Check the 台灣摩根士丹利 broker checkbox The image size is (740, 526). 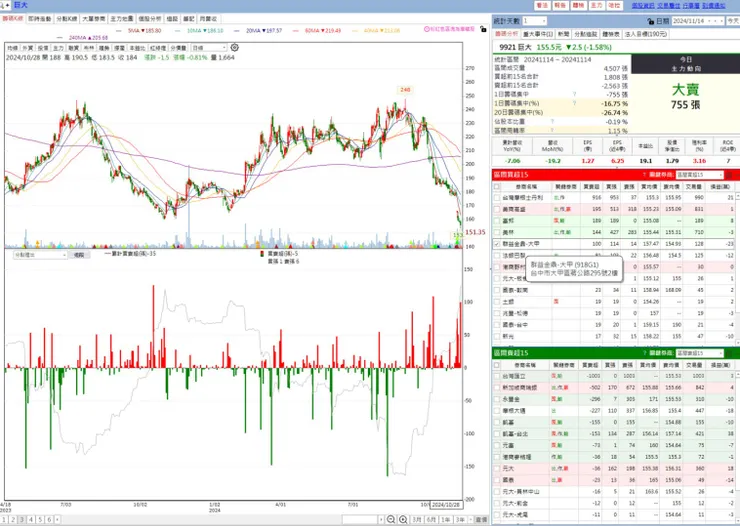[496, 198]
